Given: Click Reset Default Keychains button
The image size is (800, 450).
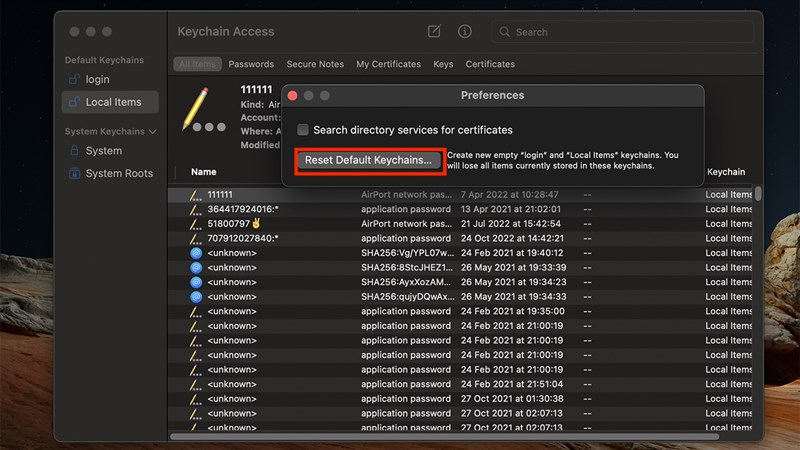Looking at the screenshot, I should coord(368,160).
